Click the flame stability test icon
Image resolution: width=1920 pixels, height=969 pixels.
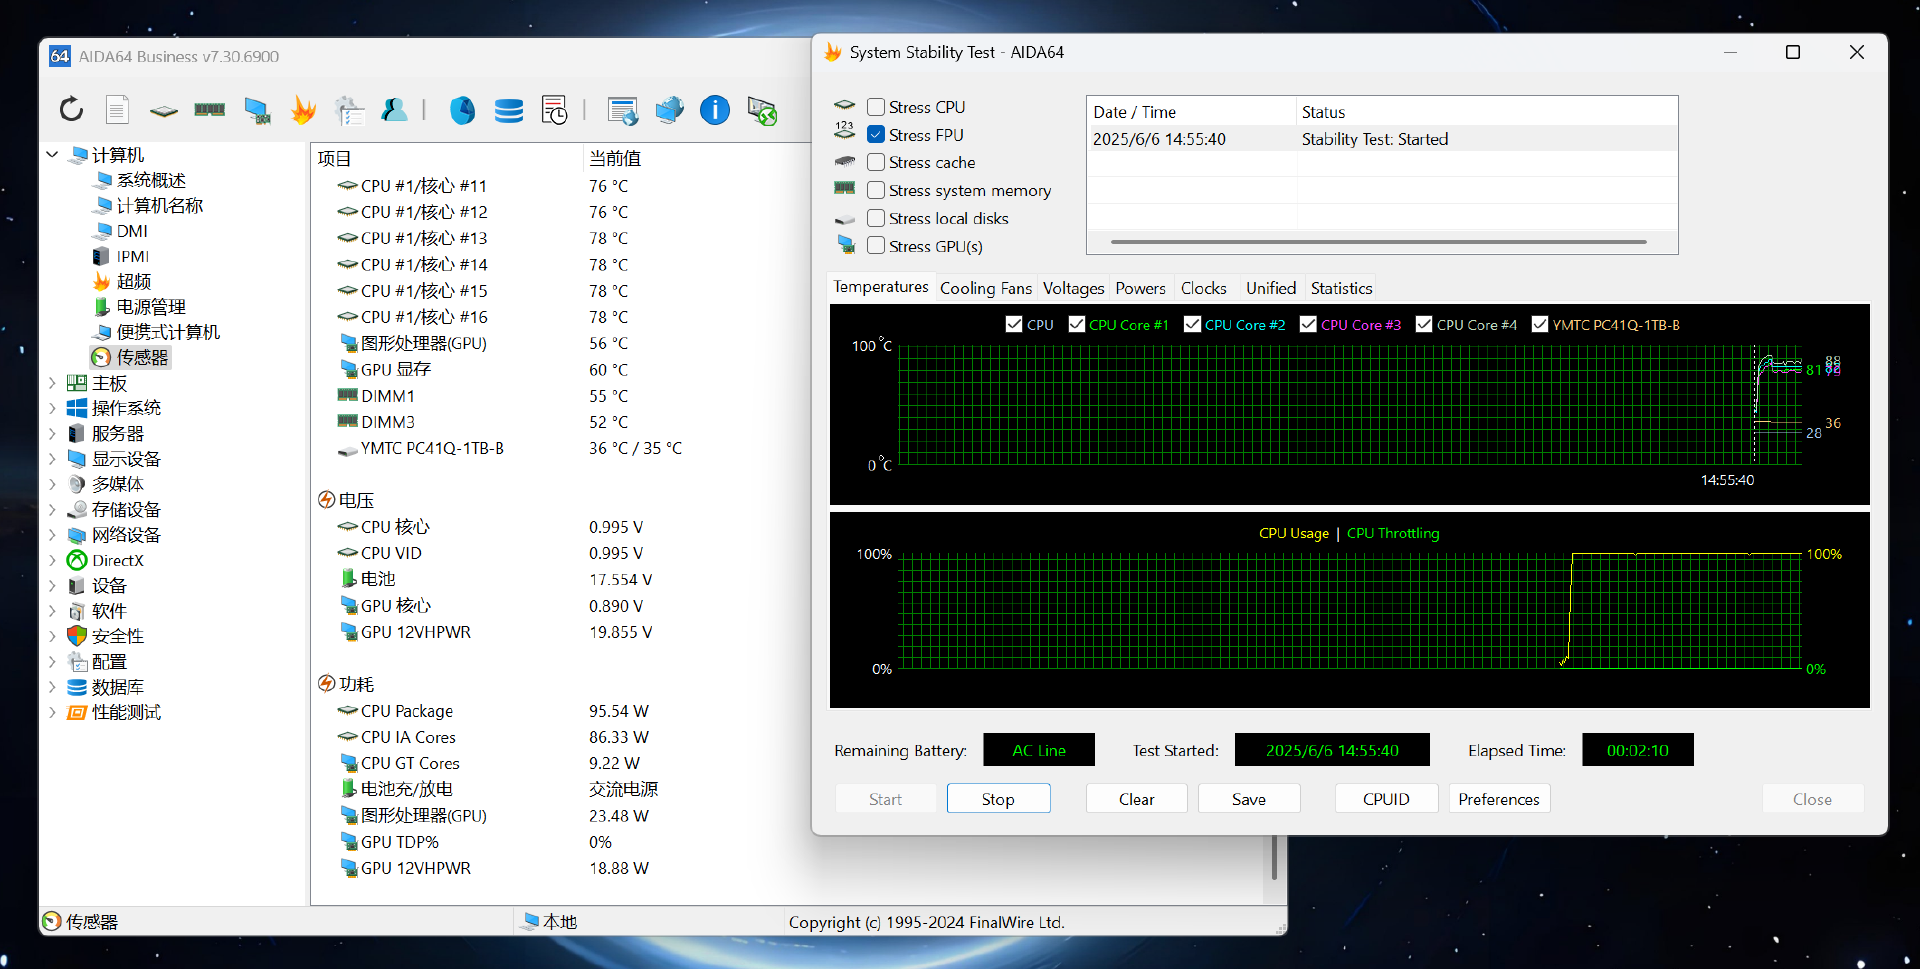(x=303, y=110)
